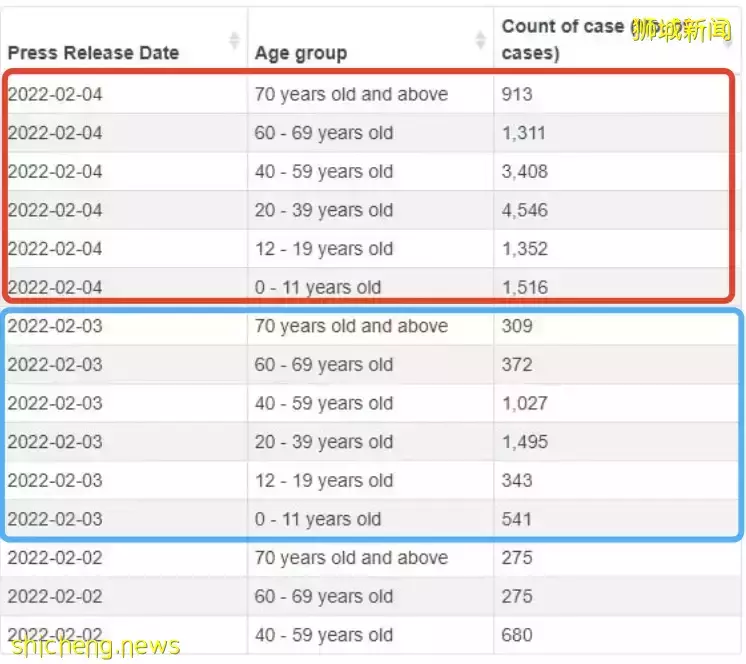This screenshot has width=746, height=664.
Task: Sort by the Age group column header
Action: [x=301, y=53]
